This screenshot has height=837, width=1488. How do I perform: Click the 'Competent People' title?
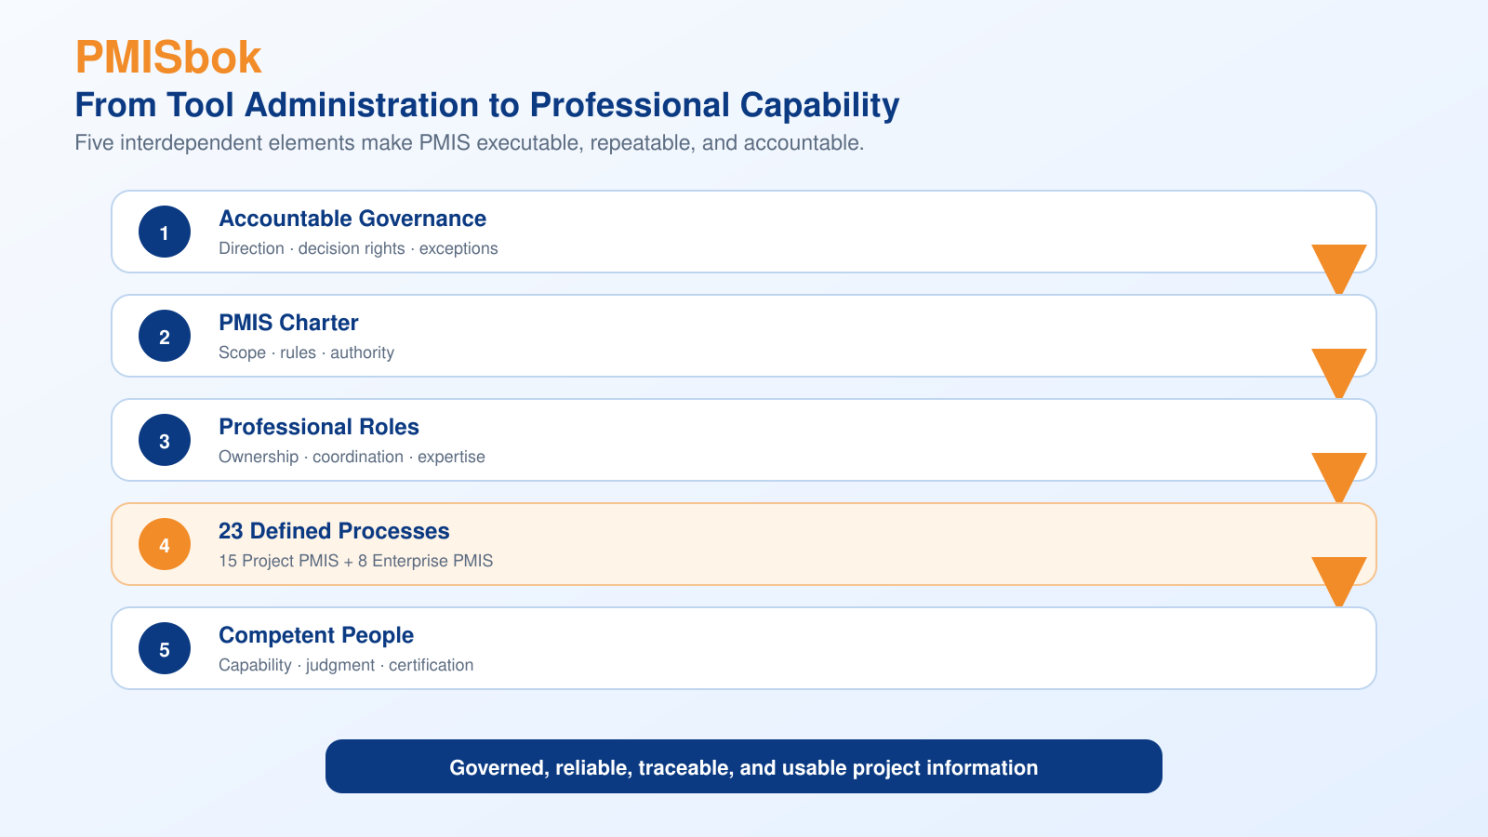click(x=316, y=635)
